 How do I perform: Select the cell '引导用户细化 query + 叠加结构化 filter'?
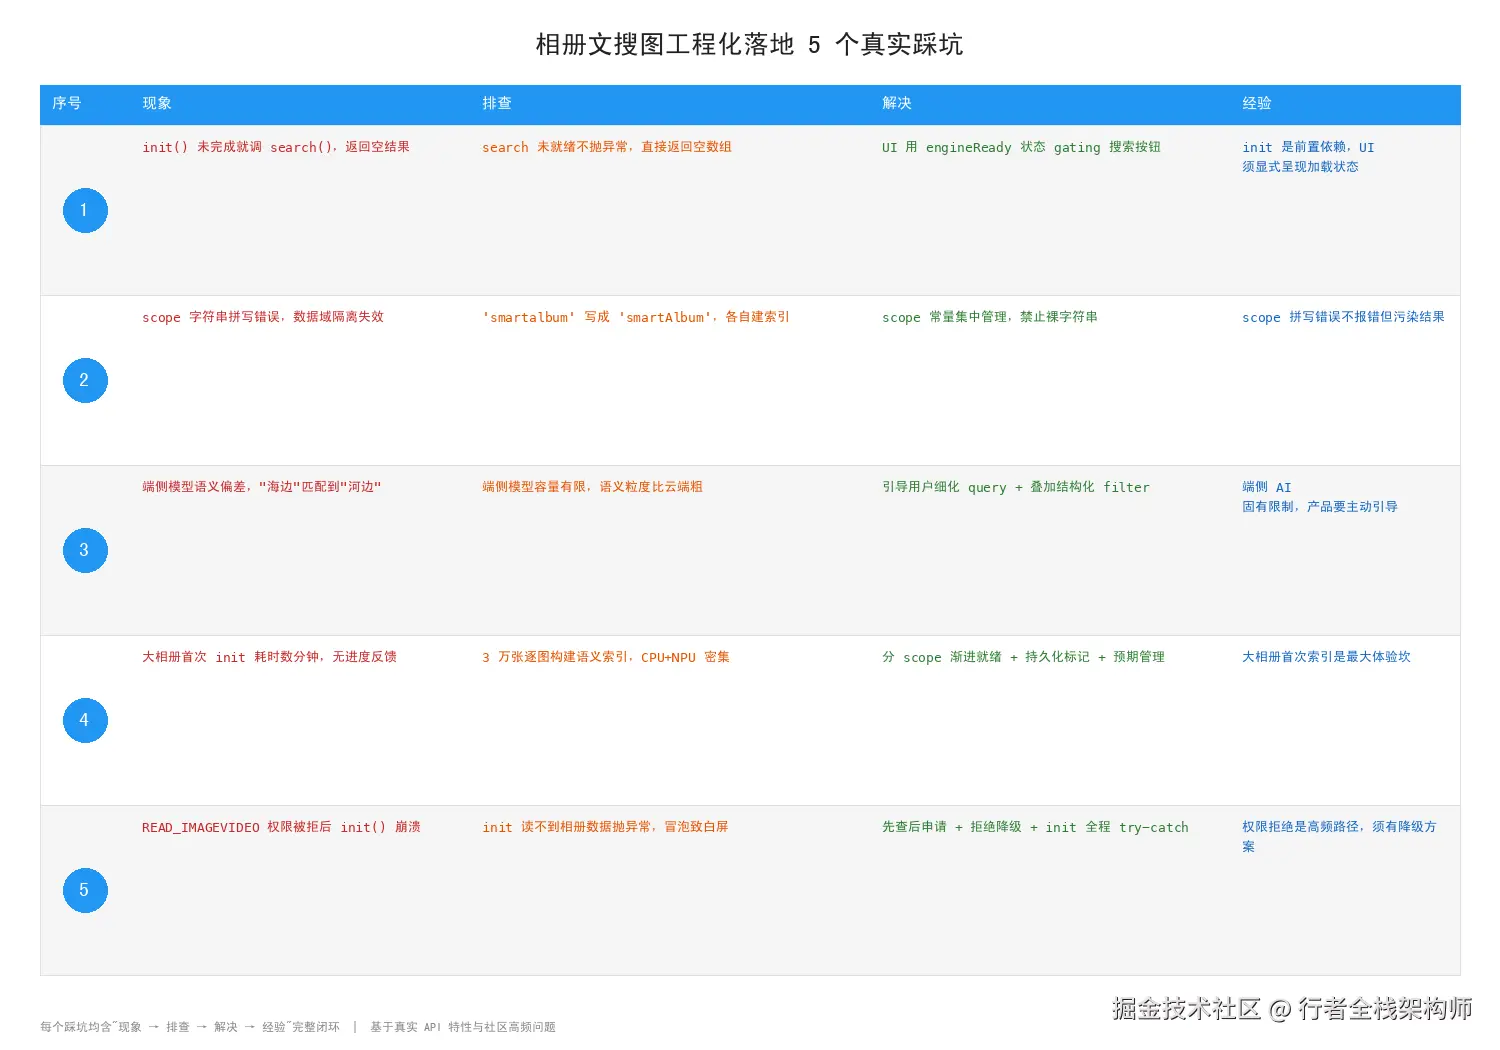[1016, 487]
